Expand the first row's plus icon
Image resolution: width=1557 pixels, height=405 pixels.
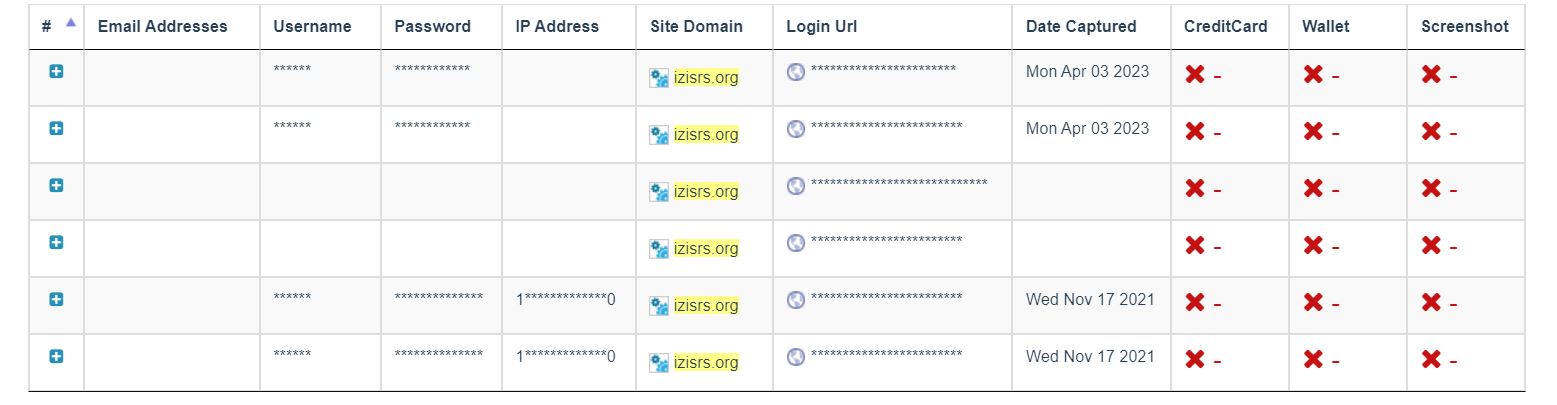[56, 72]
